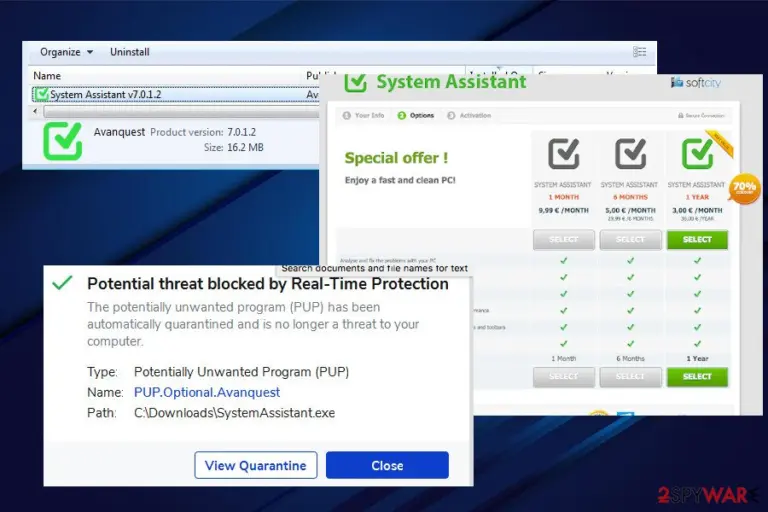Click the Special offer ! heading
This screenshot has width=768, height=512.
coord(396,158)
